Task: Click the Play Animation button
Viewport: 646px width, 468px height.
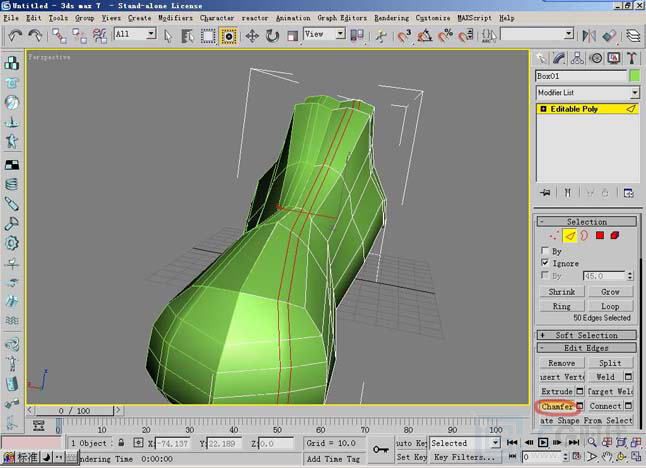Action: point(543,442)
